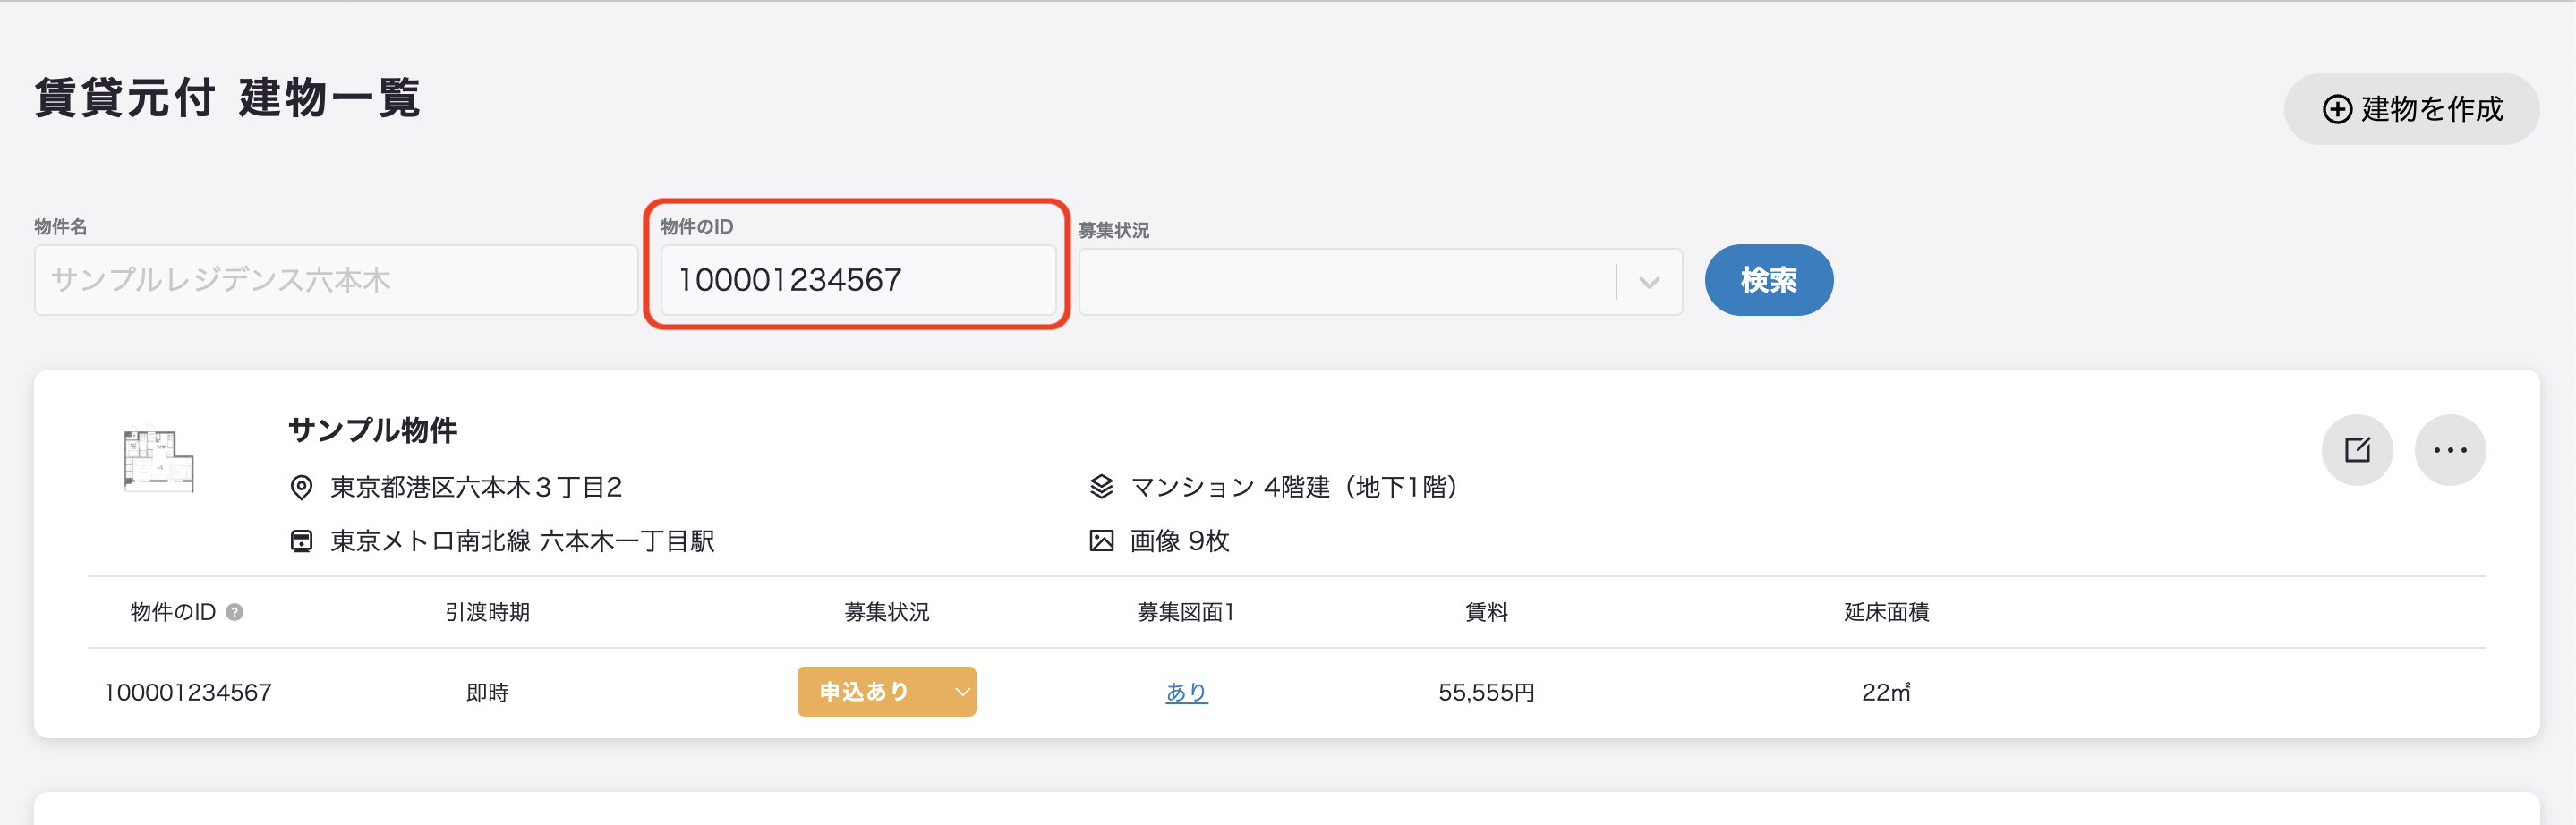This screenshot has width=2576, height=825.
Task: Click the 物件のID search field
Action: [858, 280]
